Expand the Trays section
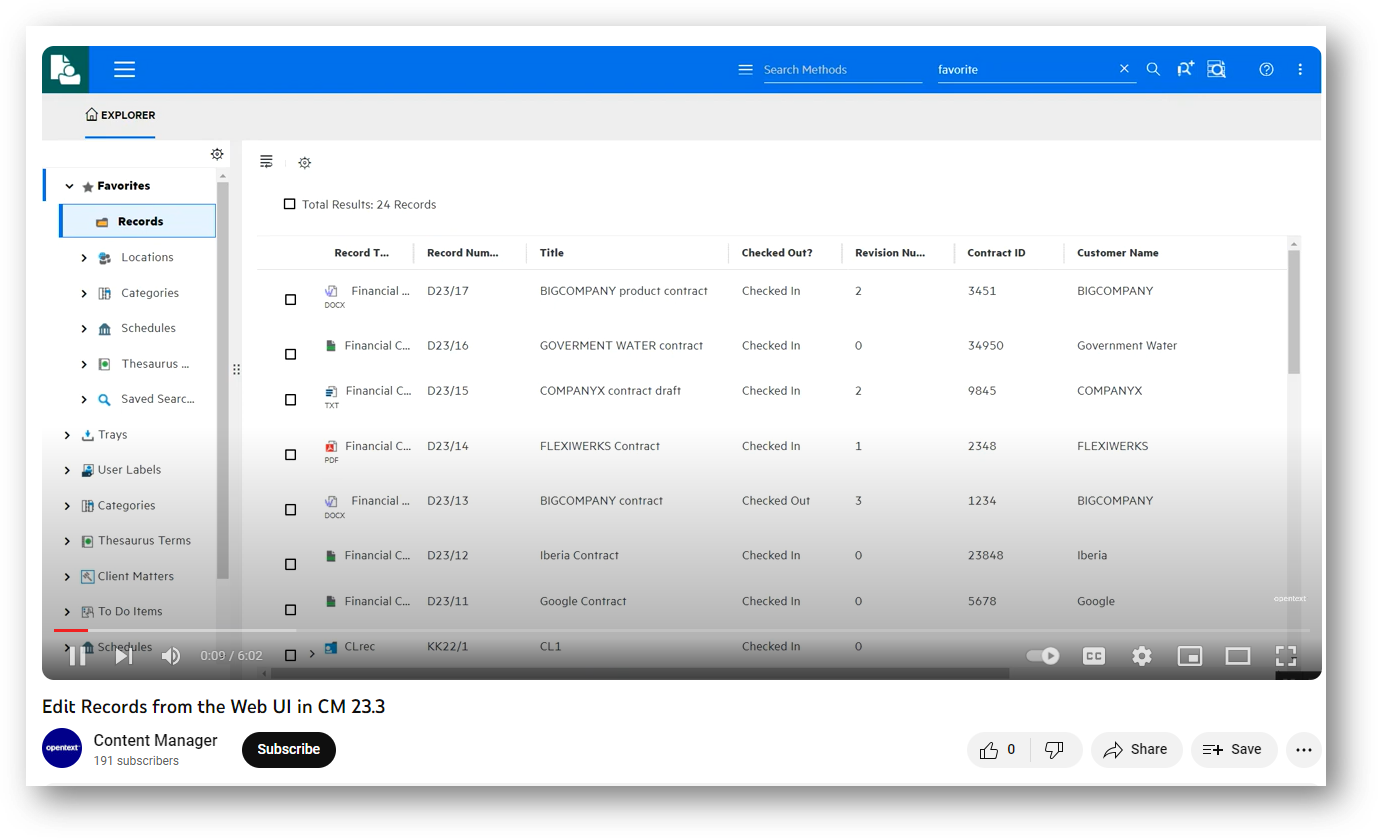 click(67, 434)
